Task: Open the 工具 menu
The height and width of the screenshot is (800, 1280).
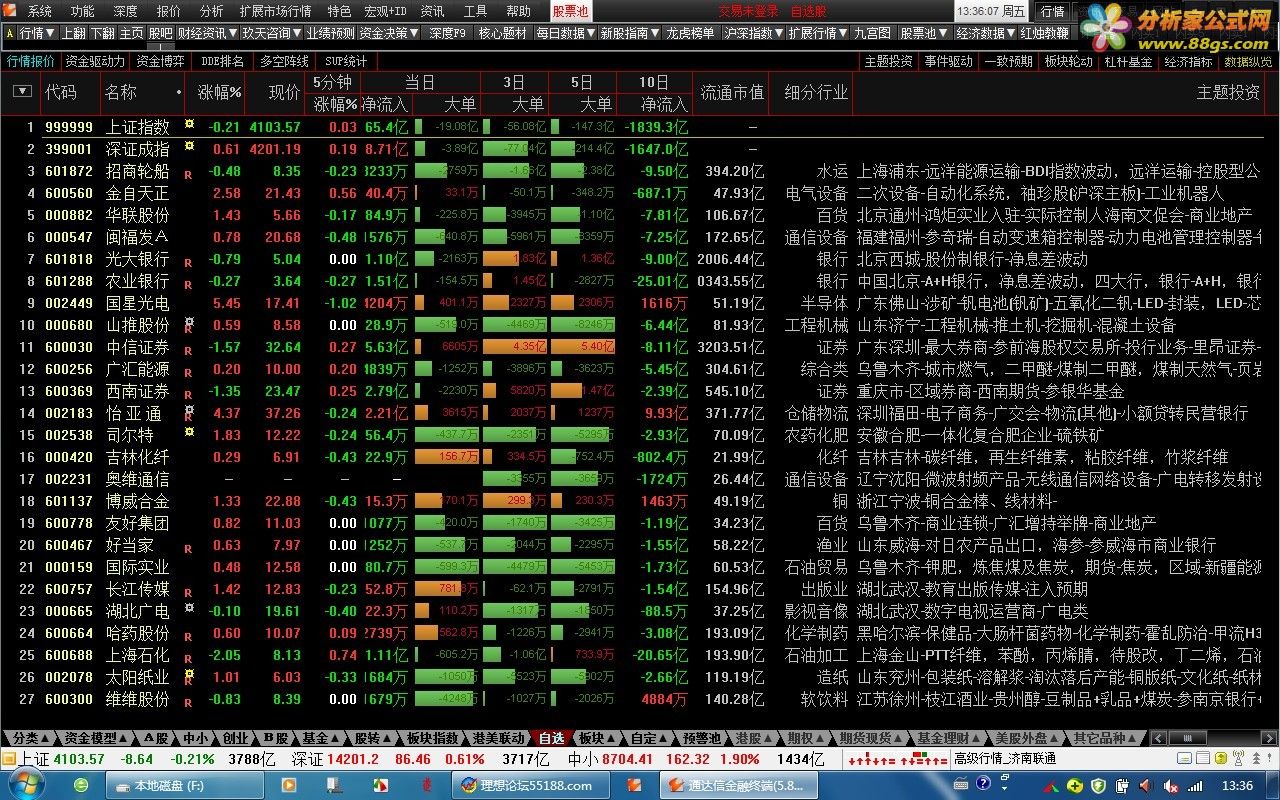Action: coord(476,11)
